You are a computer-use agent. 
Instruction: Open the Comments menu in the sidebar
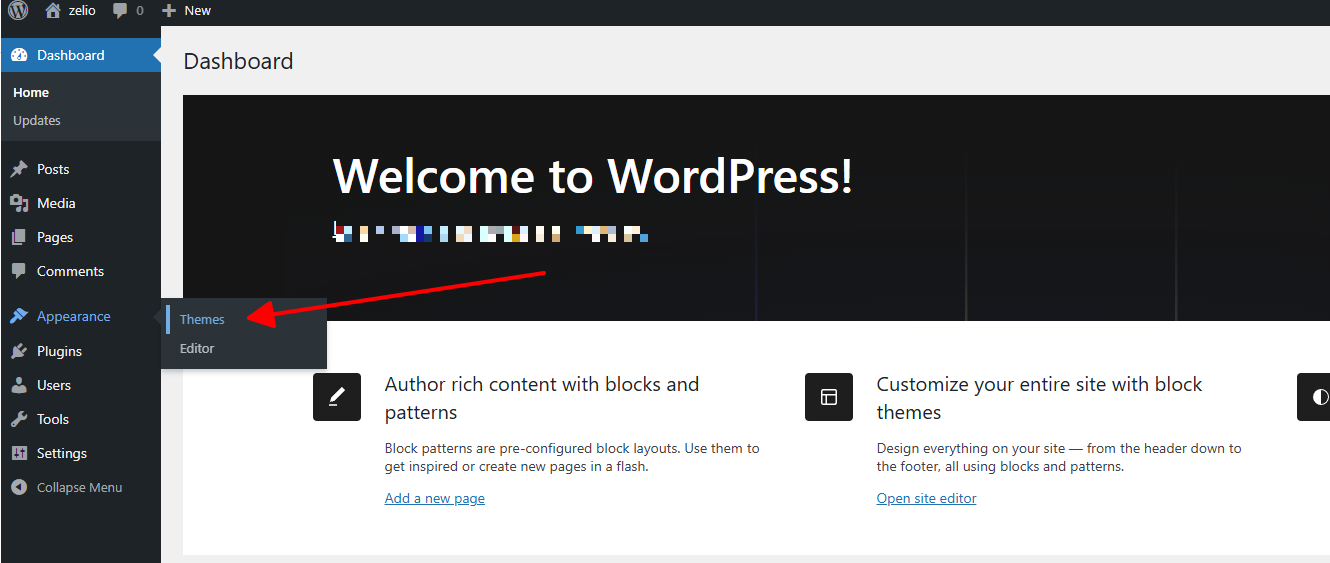point(80,271)
